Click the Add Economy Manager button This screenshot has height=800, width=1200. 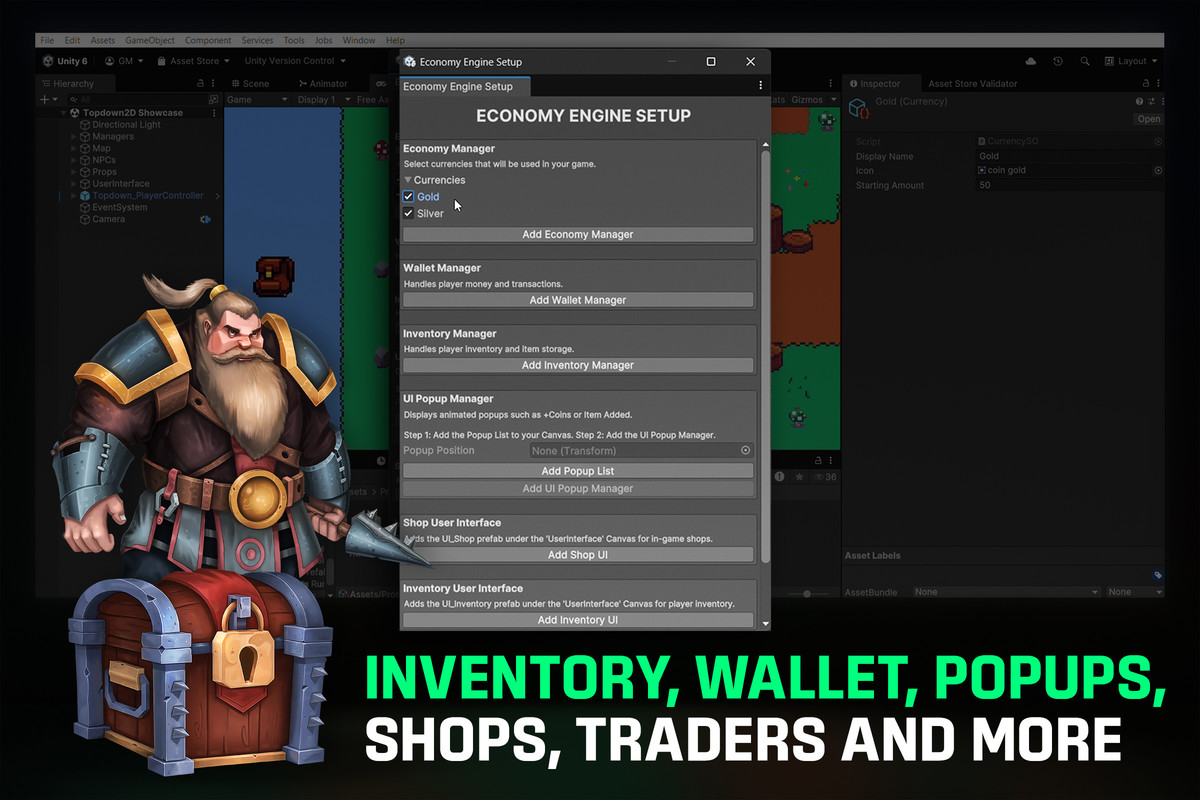[x=578, y=235]
